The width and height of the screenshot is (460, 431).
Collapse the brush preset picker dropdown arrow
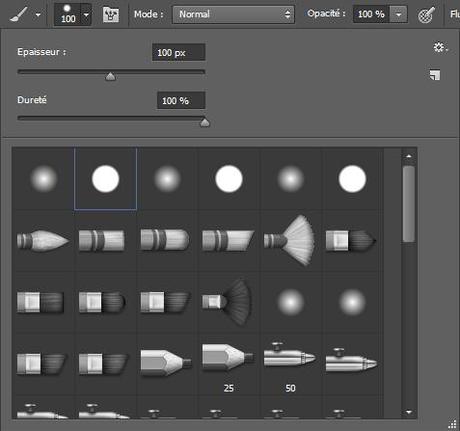(86, 15)
